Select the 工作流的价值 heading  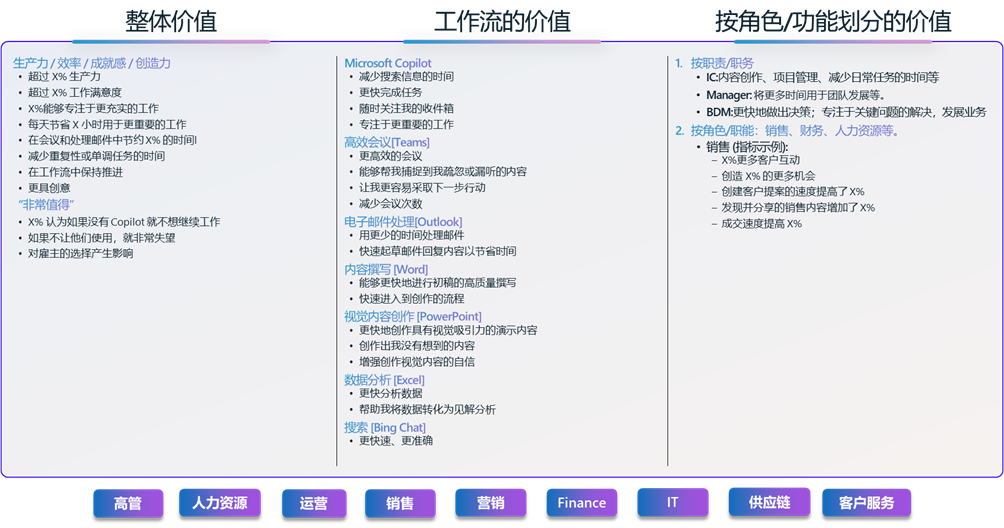coord(502,21)
